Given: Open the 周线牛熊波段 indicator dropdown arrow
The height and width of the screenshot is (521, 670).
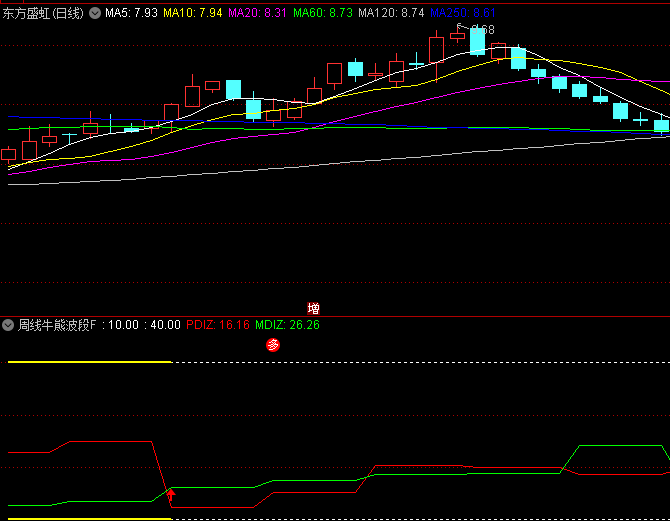Looking at the screenshot, I should pyautogui.click(x=9, y=325).
